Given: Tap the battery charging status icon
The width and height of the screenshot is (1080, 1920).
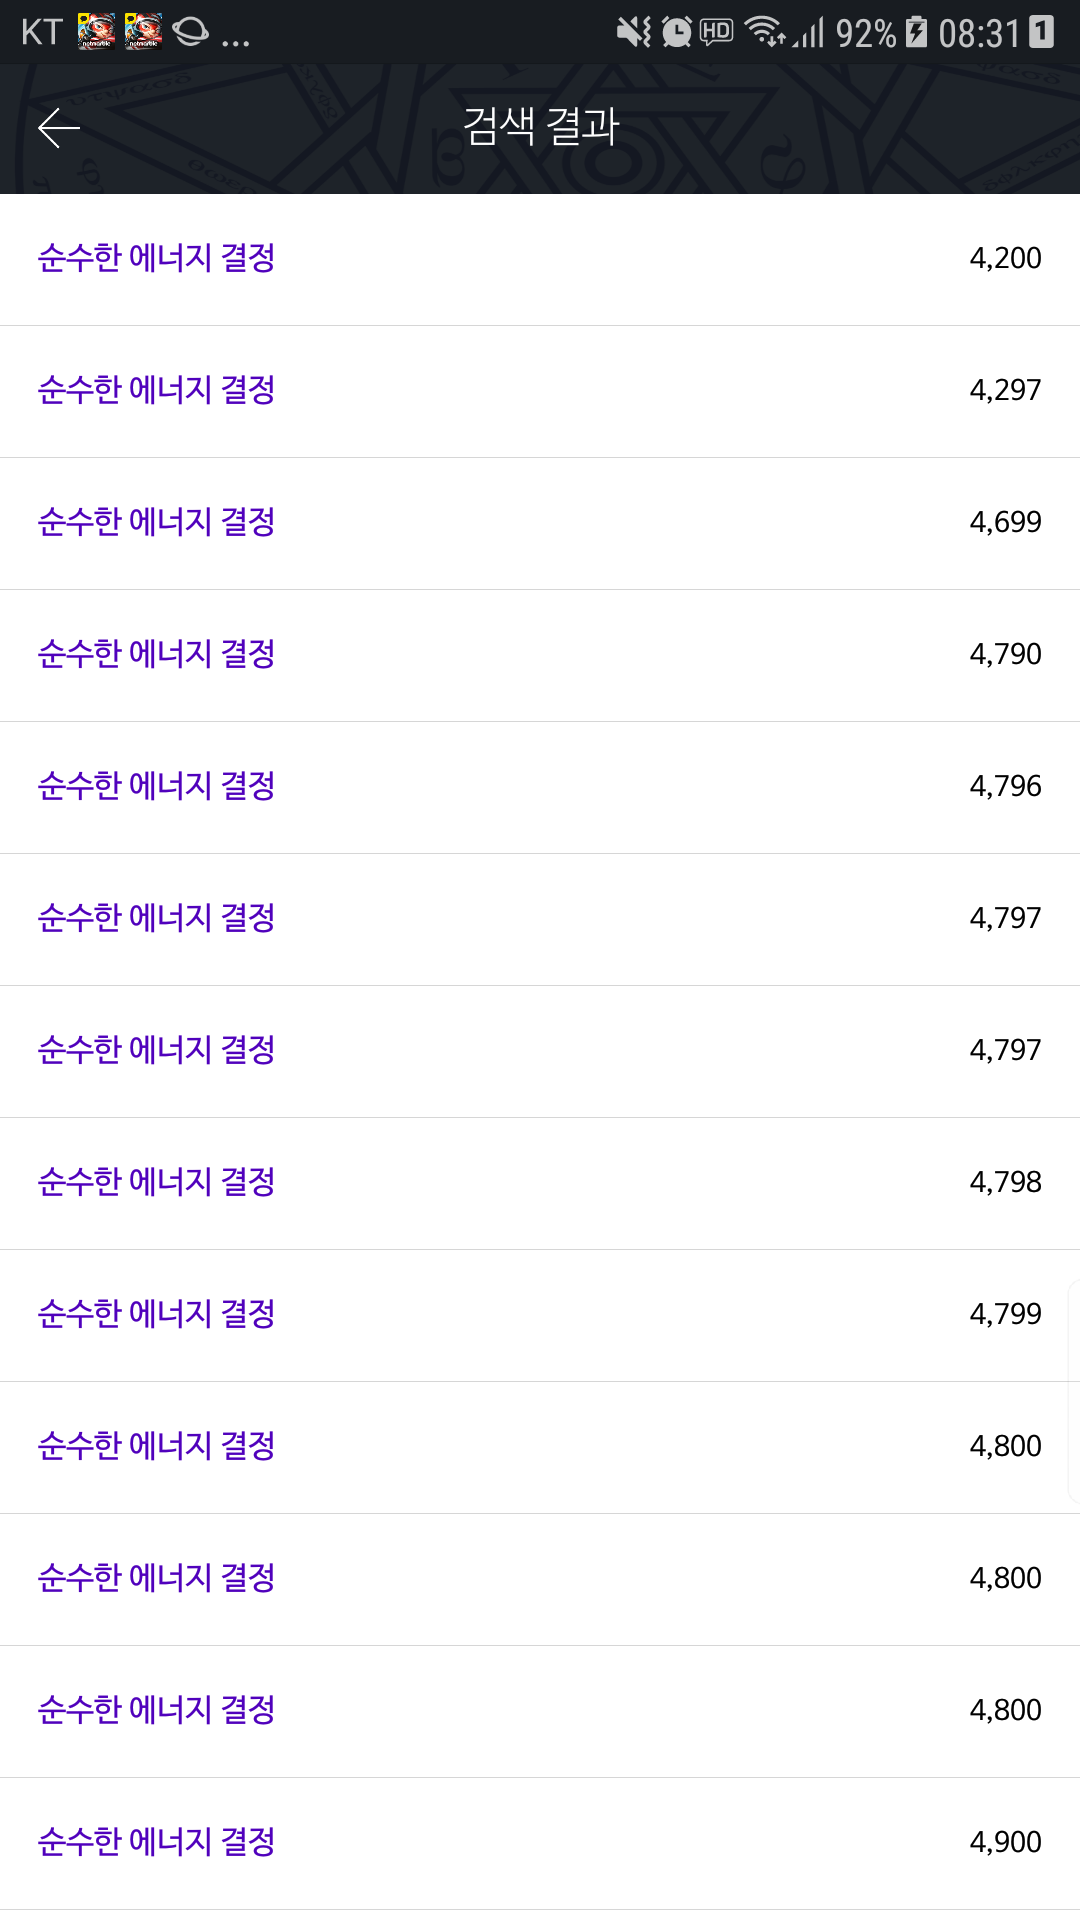Looking at the screenshot, I should 916,32.
